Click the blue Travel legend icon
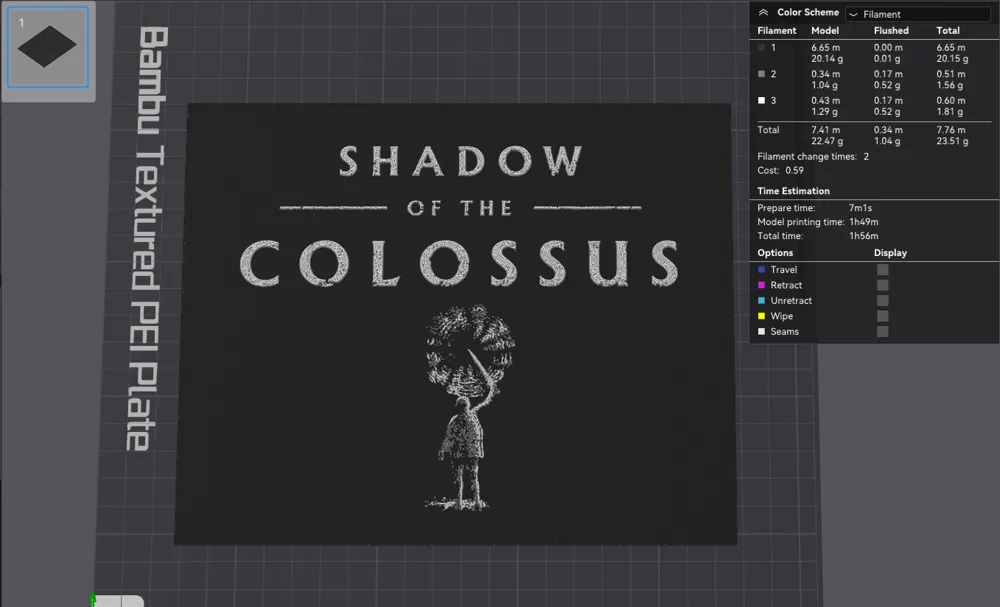Image resolution: width=1000 pixels, height=607 pixels. pos(761,270)
